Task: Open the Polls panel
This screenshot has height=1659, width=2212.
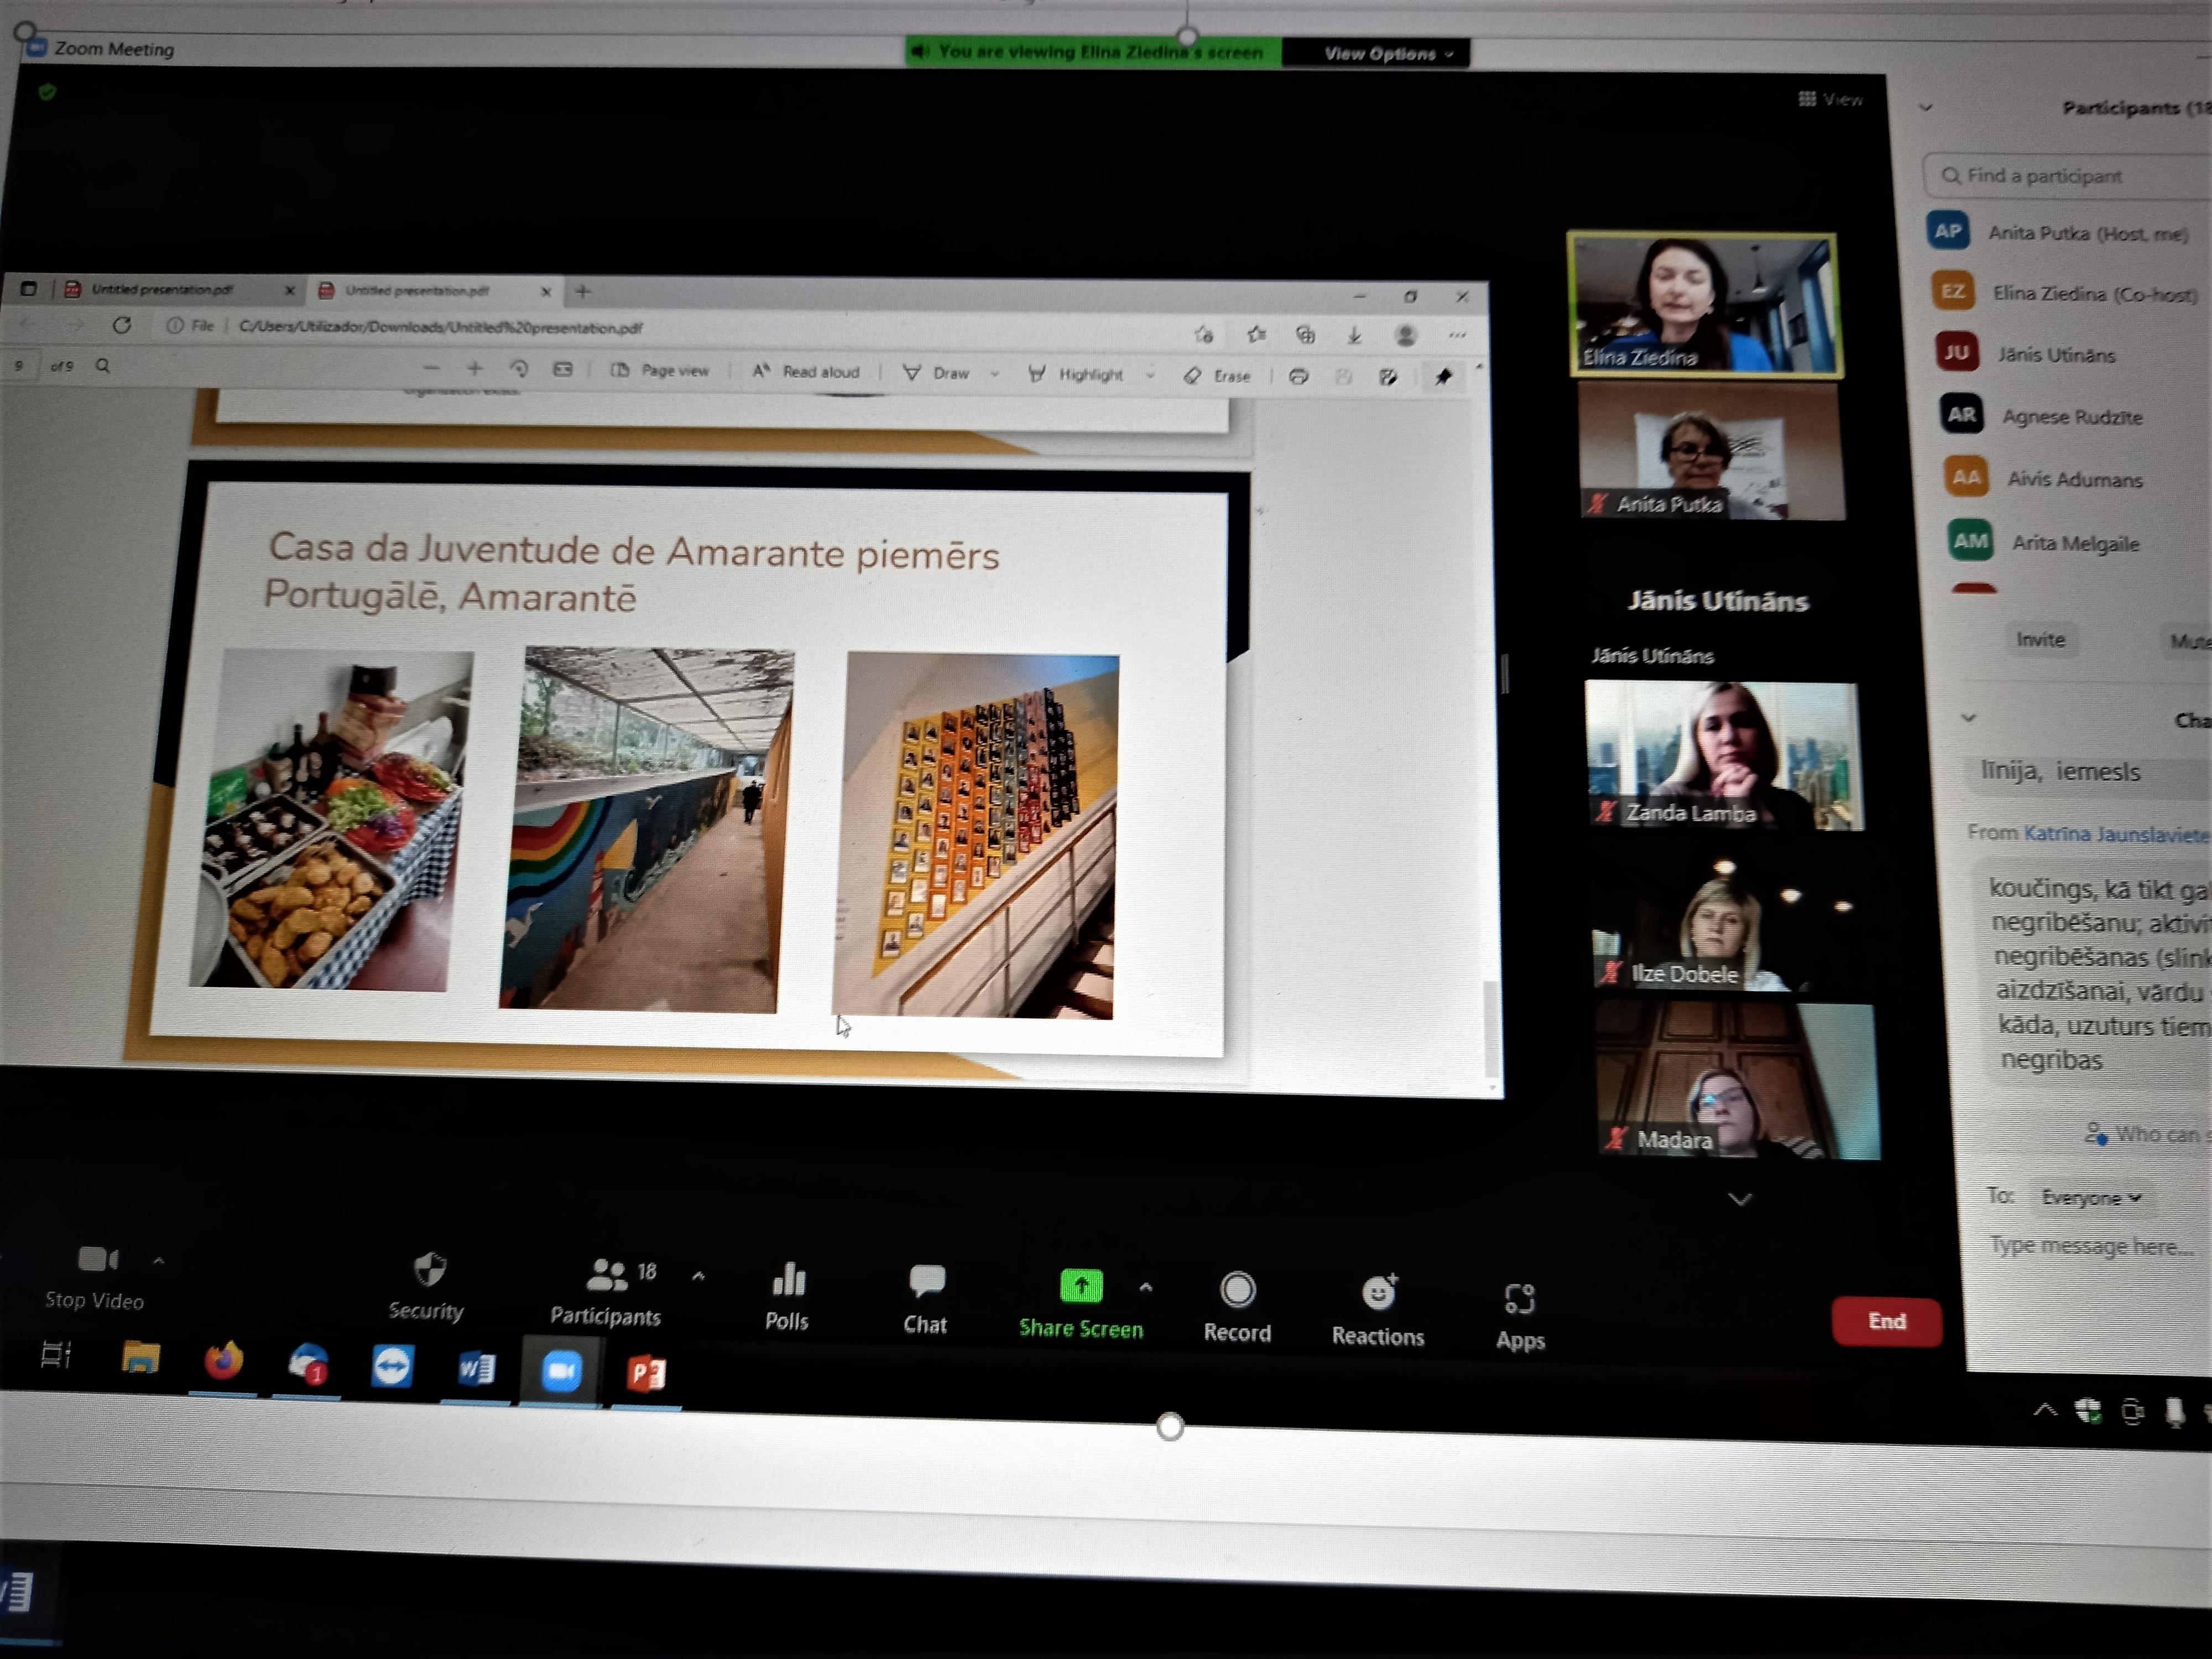Action: pyautogui.click(x=788, y=1280)
